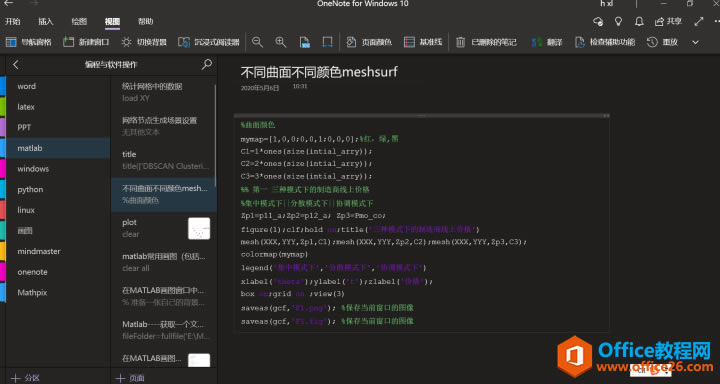Open the Mathpix section
This screenshot has height=384, width=720.
coord(57,293)
